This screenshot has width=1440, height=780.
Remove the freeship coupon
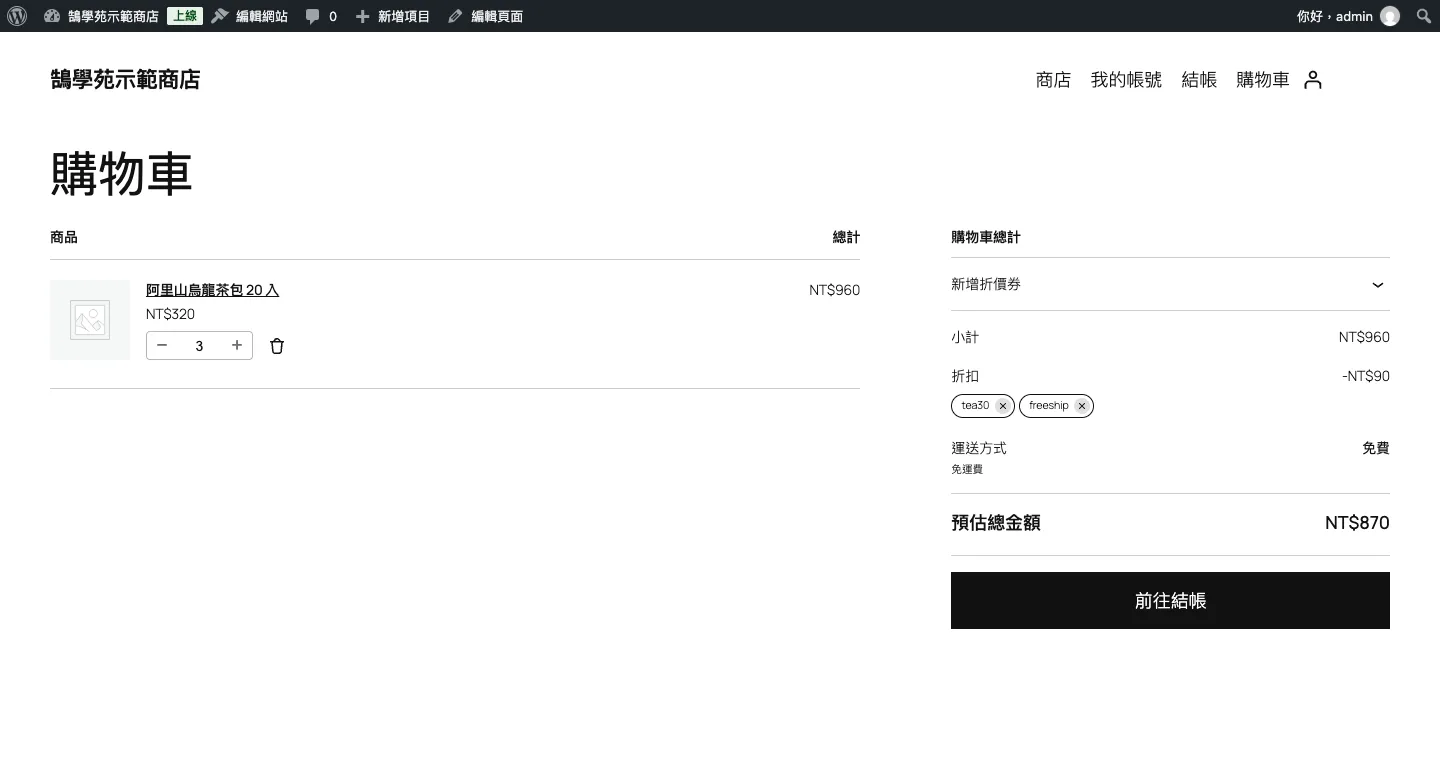tap(1081, 406)
